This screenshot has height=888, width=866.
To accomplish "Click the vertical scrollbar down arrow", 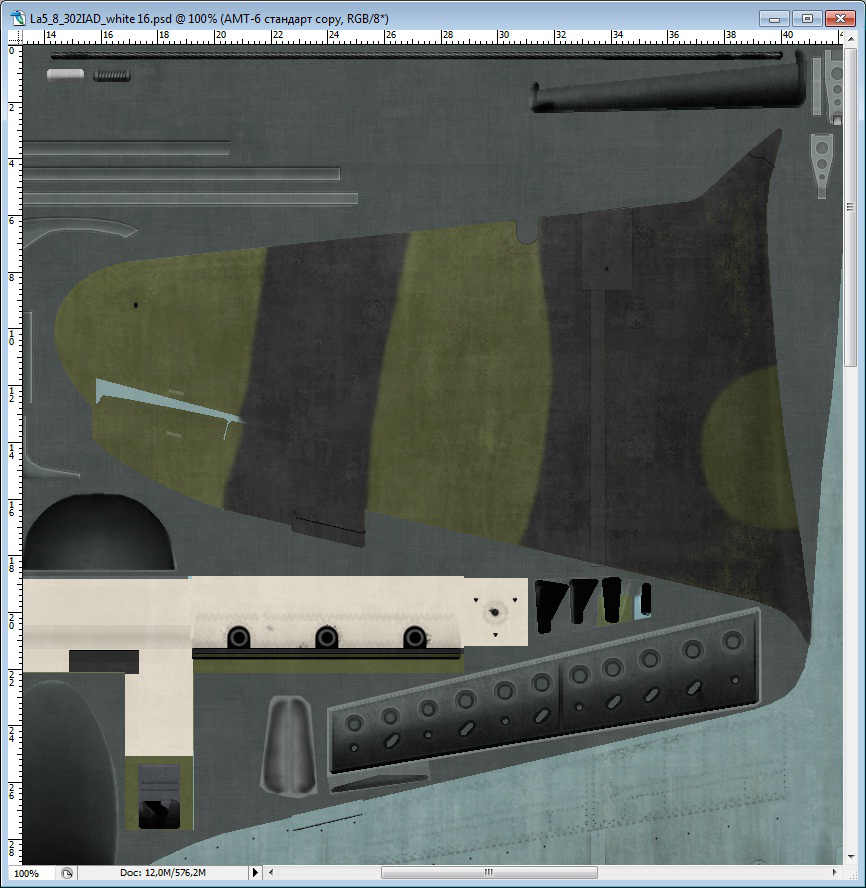I will tap(850, 857).
